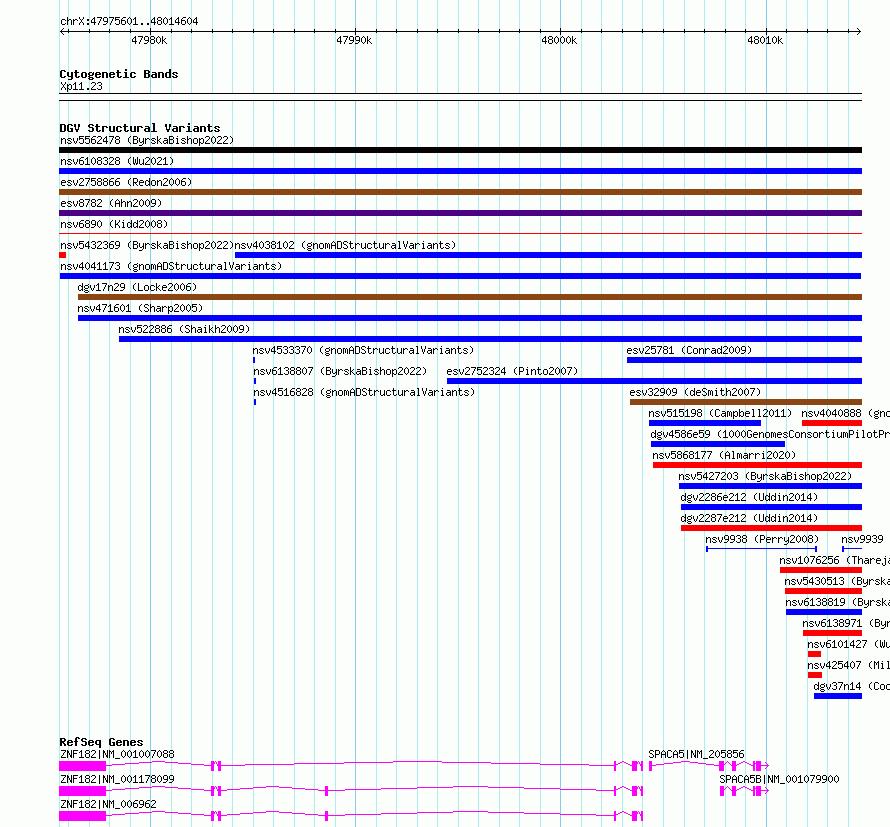
Task: Open the nsv471601 (Sharp2005) variant
Action: pyautogui.click(x=140, y=308)
